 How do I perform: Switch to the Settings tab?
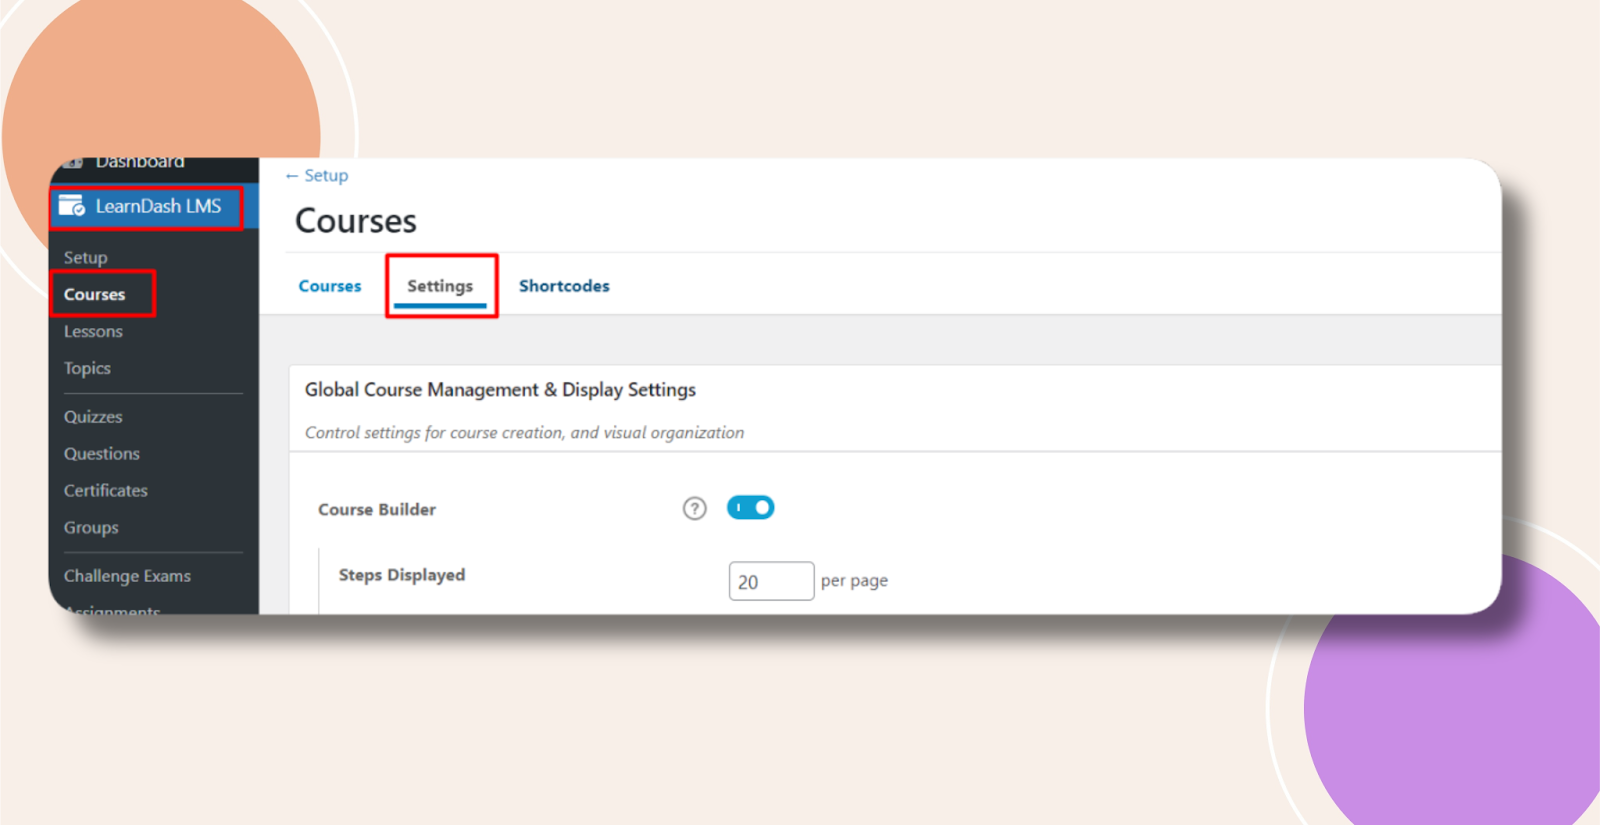tap(440, 286)
